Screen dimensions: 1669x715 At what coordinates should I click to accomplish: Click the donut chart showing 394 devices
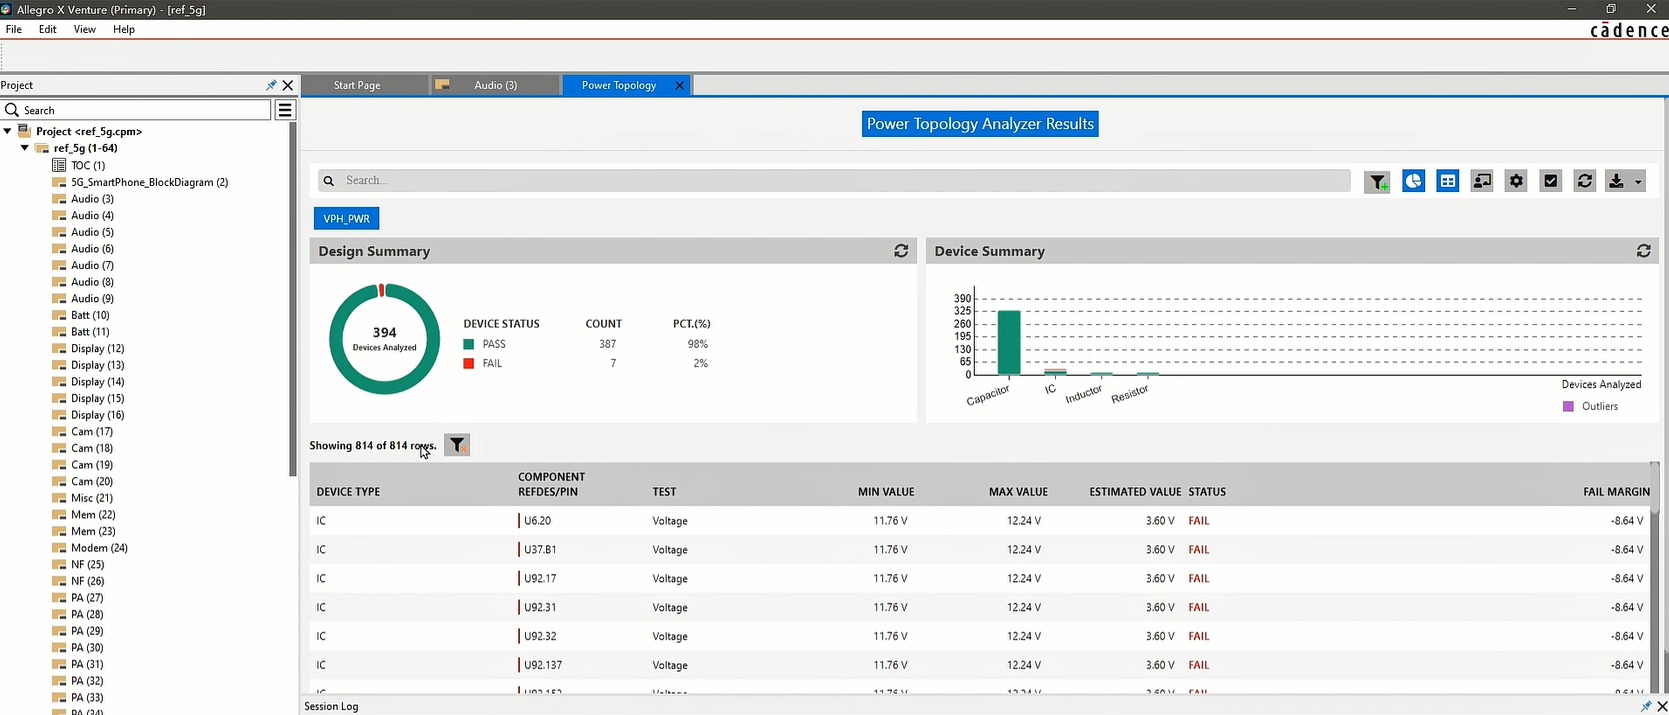pos(385,339)
